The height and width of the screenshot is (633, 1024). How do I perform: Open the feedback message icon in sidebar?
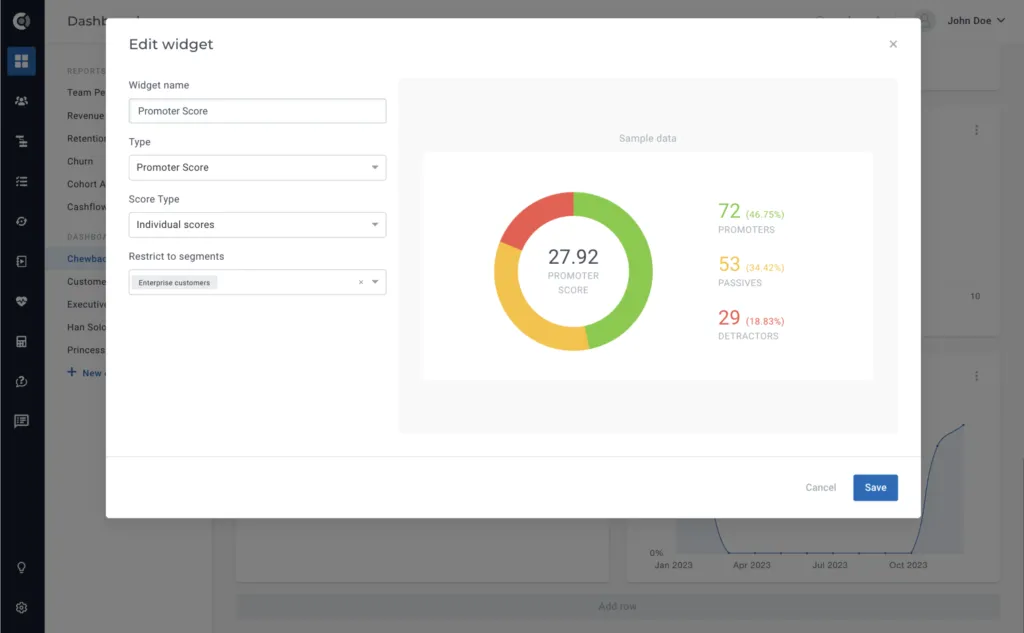click(x=22, y=421)
